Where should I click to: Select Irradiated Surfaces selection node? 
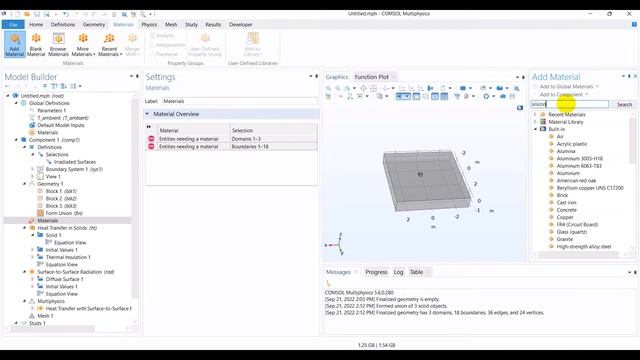75,162
